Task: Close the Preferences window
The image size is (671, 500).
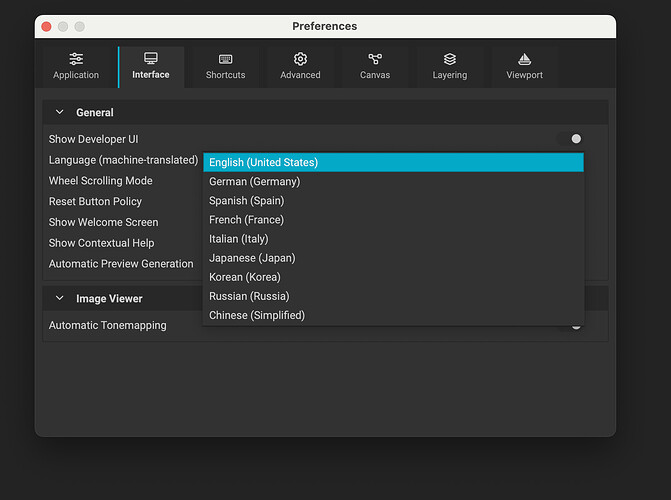Action: tap(46, 26)
